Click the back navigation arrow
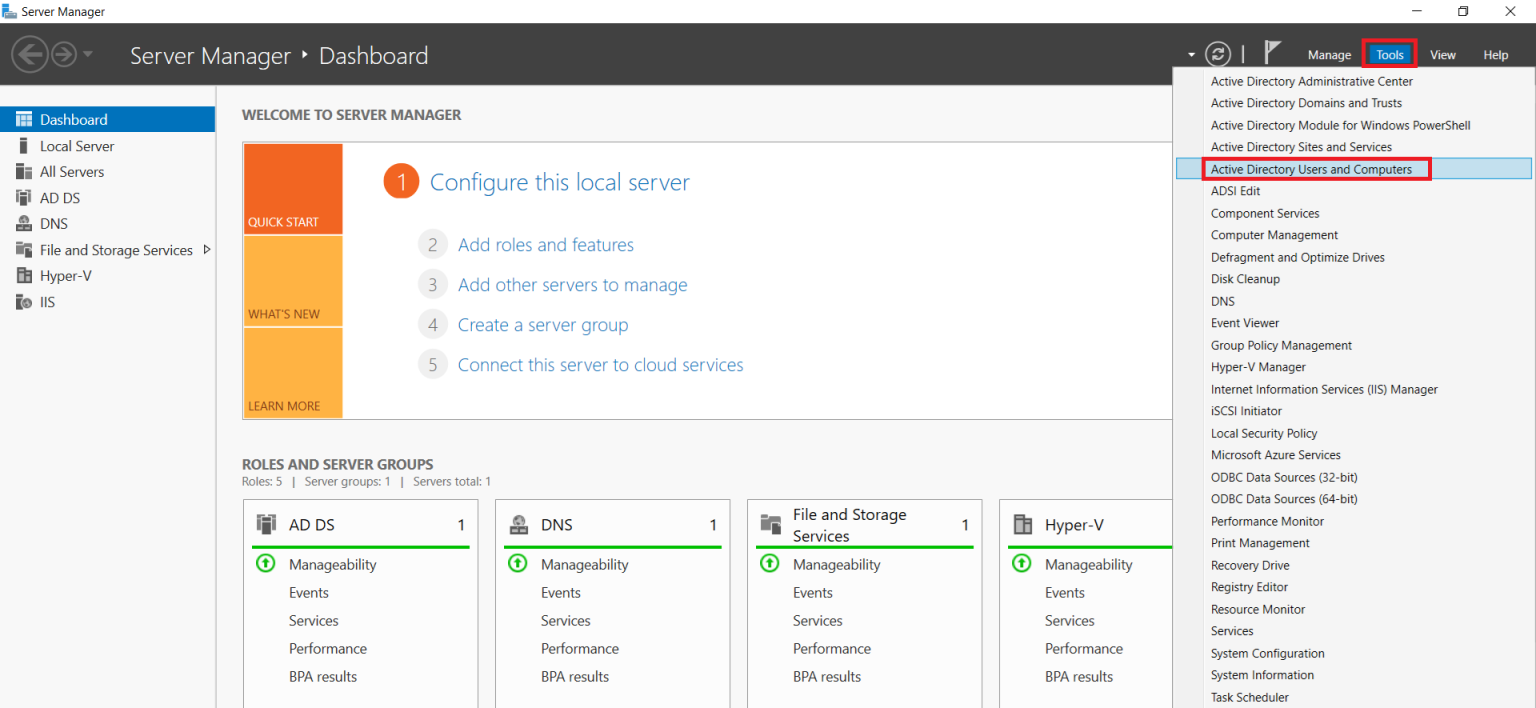Screen dimensions: 1536x708 30,53
